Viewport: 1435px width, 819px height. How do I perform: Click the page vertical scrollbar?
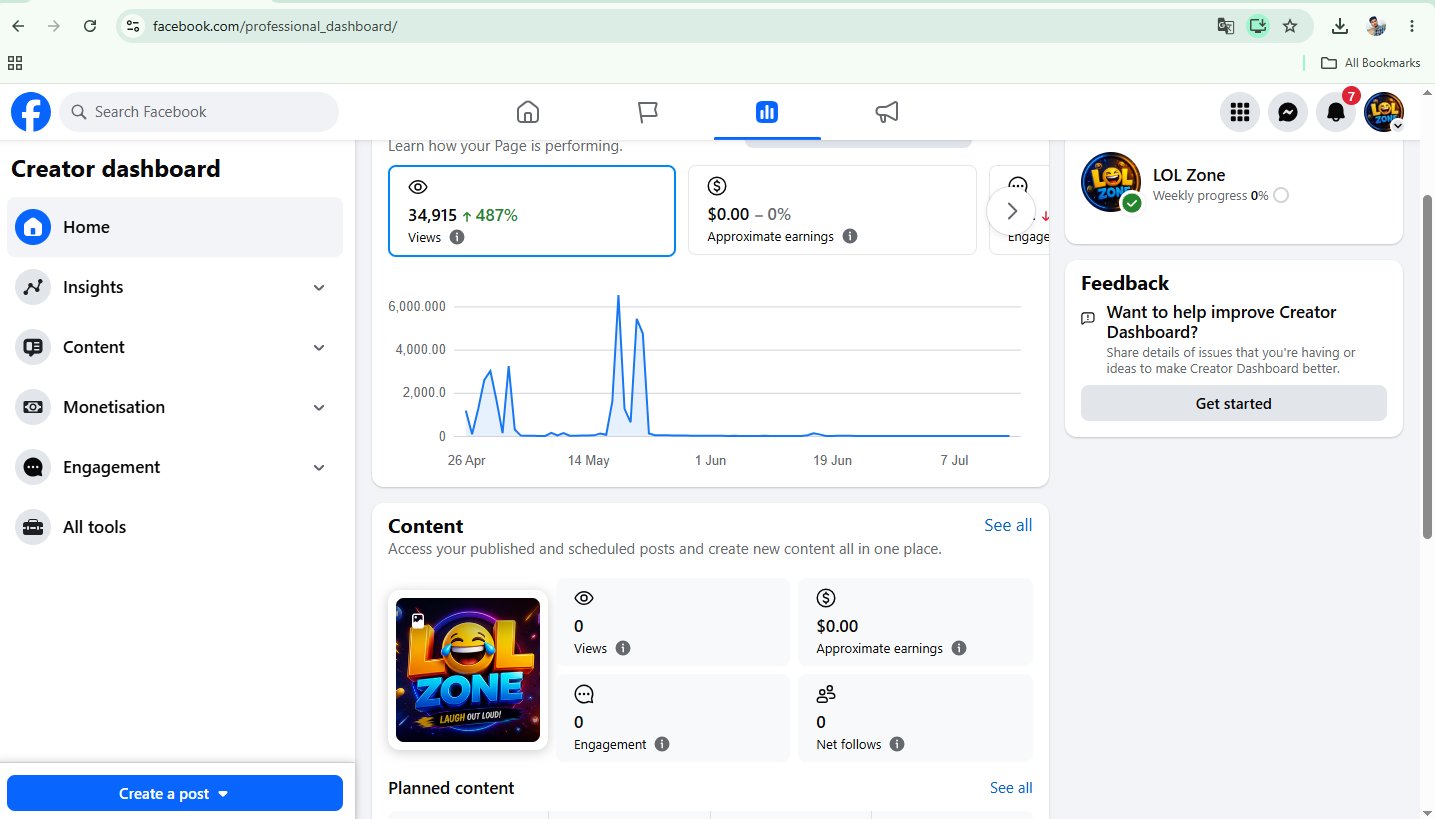click(x=1428, y=365)
